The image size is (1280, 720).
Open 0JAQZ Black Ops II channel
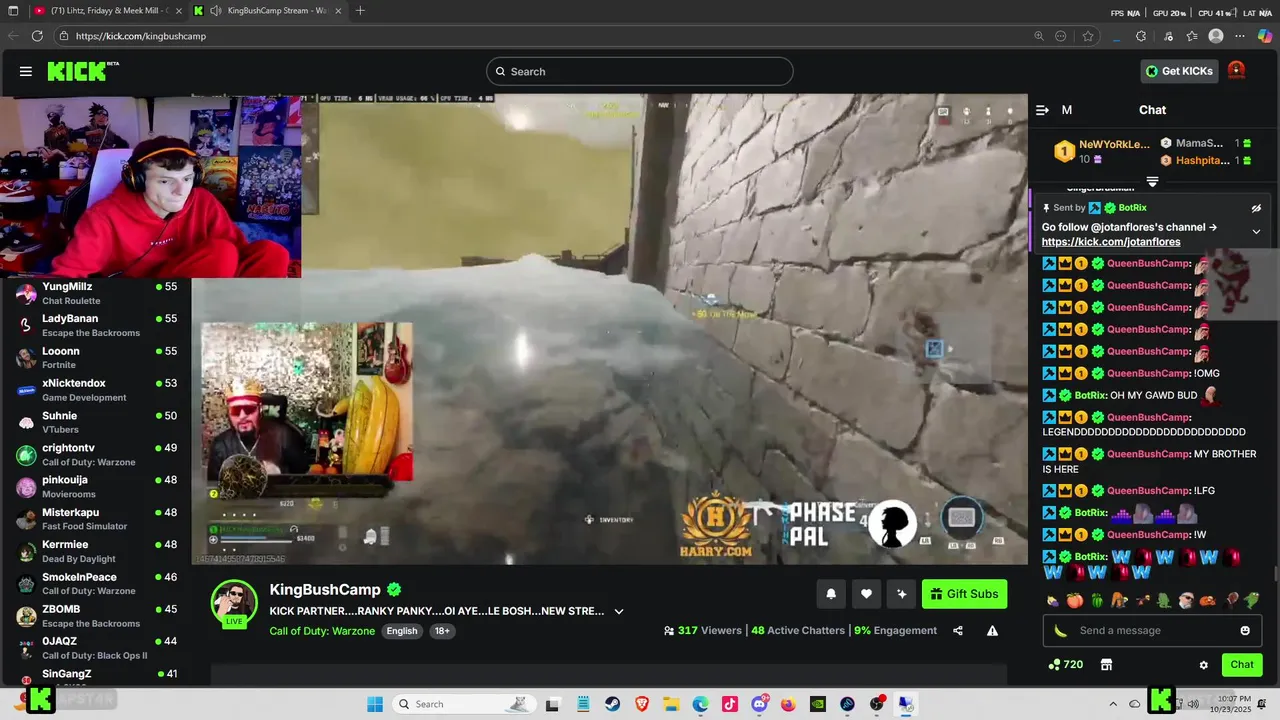coord(96,648)
